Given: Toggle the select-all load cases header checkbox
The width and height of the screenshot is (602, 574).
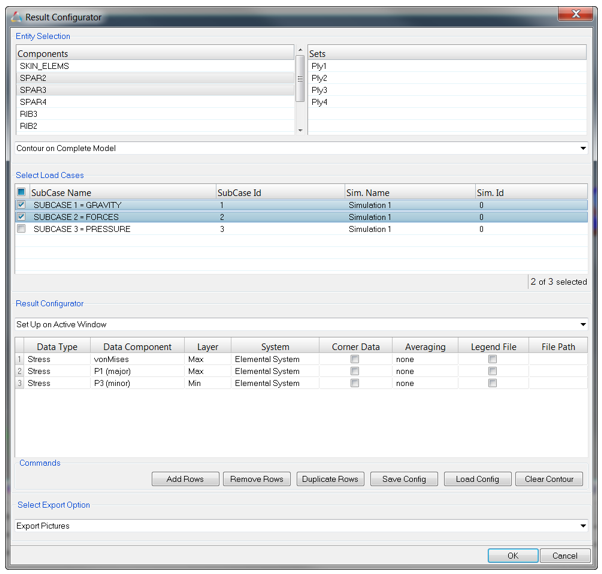Looking at the screenshot, I should pos(22,192).
